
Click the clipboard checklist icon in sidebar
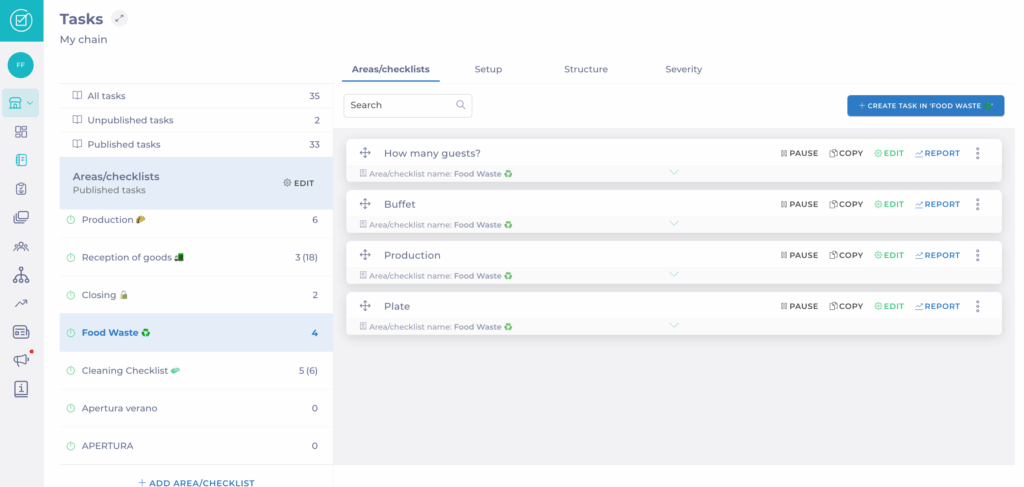21,189
